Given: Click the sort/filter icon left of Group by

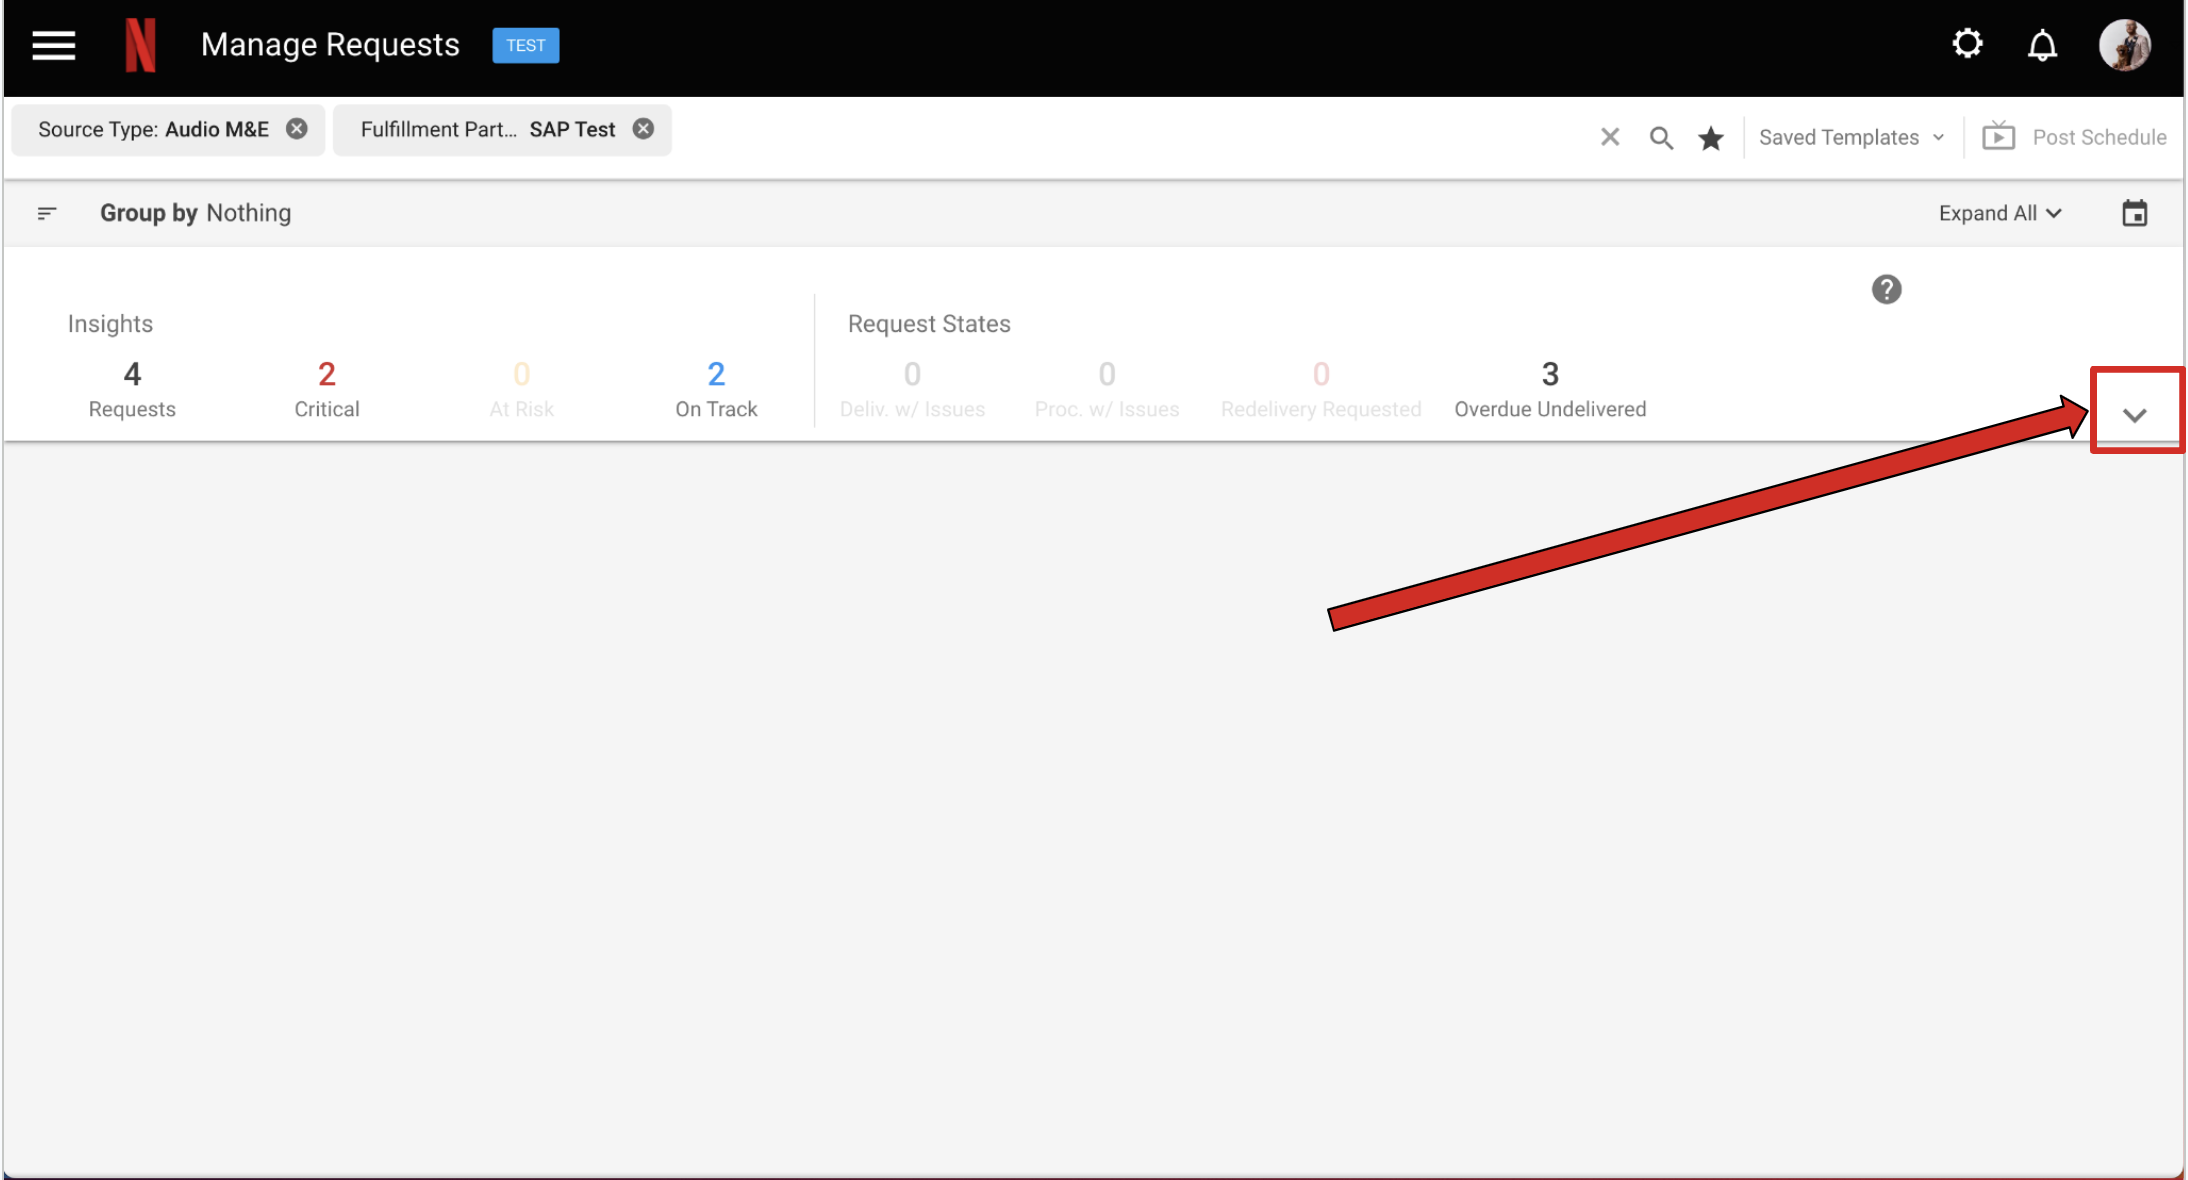Looking at the screenshot, I should pos(46,212).
